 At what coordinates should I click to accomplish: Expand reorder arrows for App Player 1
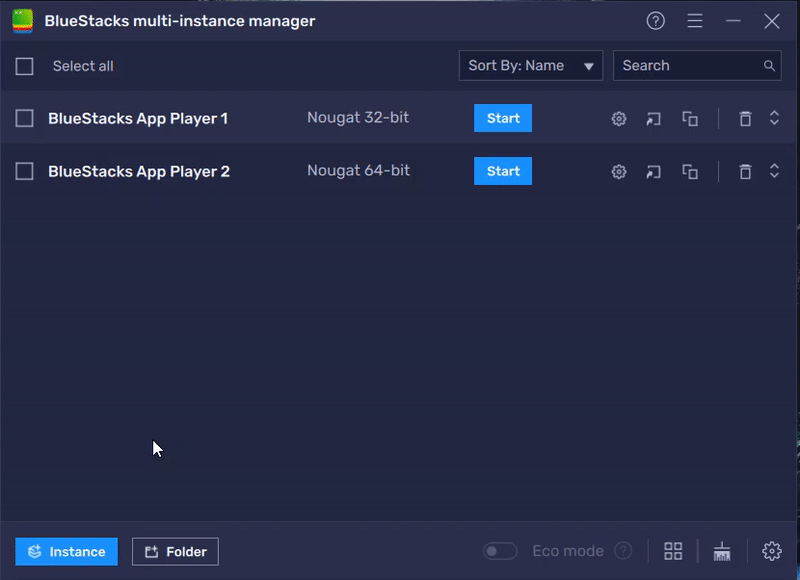click(775, 118)
